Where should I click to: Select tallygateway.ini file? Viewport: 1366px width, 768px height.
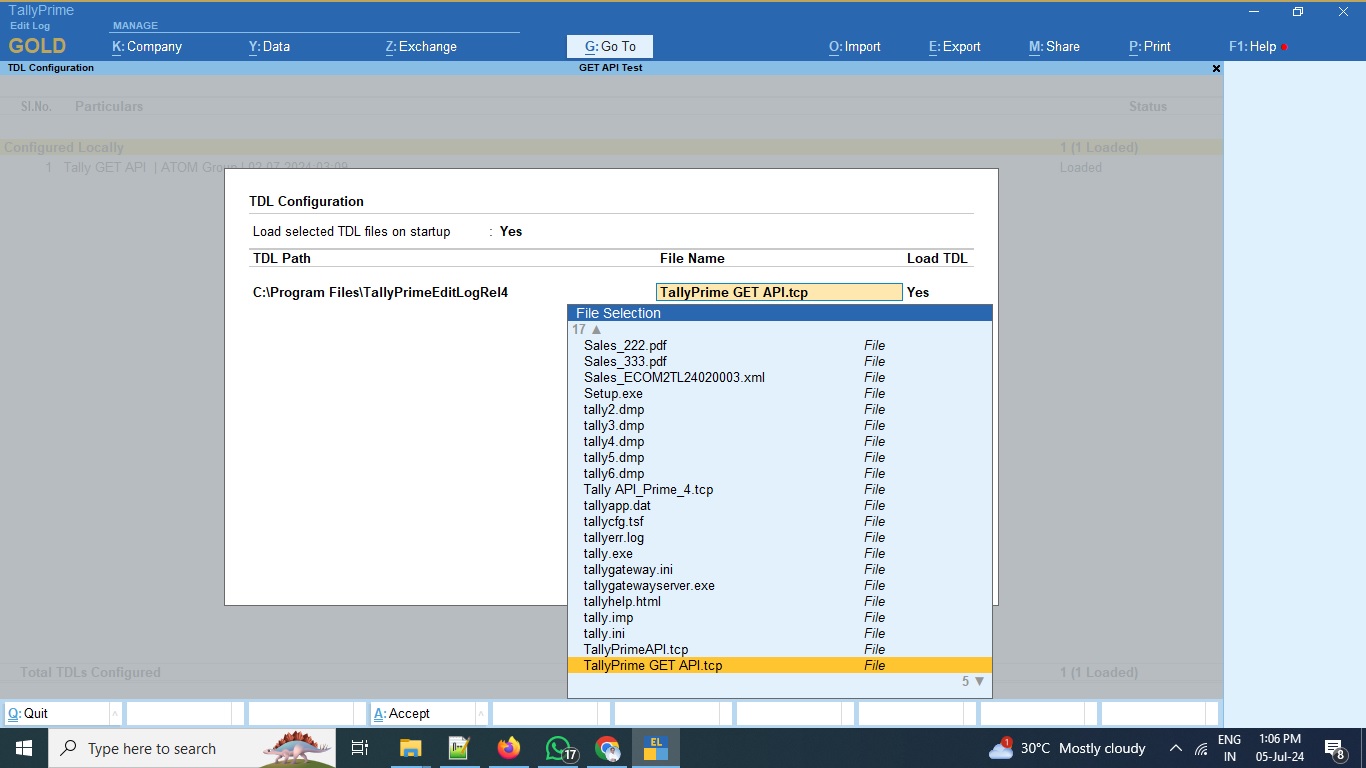pyautogui.click(x=780, y=569)
